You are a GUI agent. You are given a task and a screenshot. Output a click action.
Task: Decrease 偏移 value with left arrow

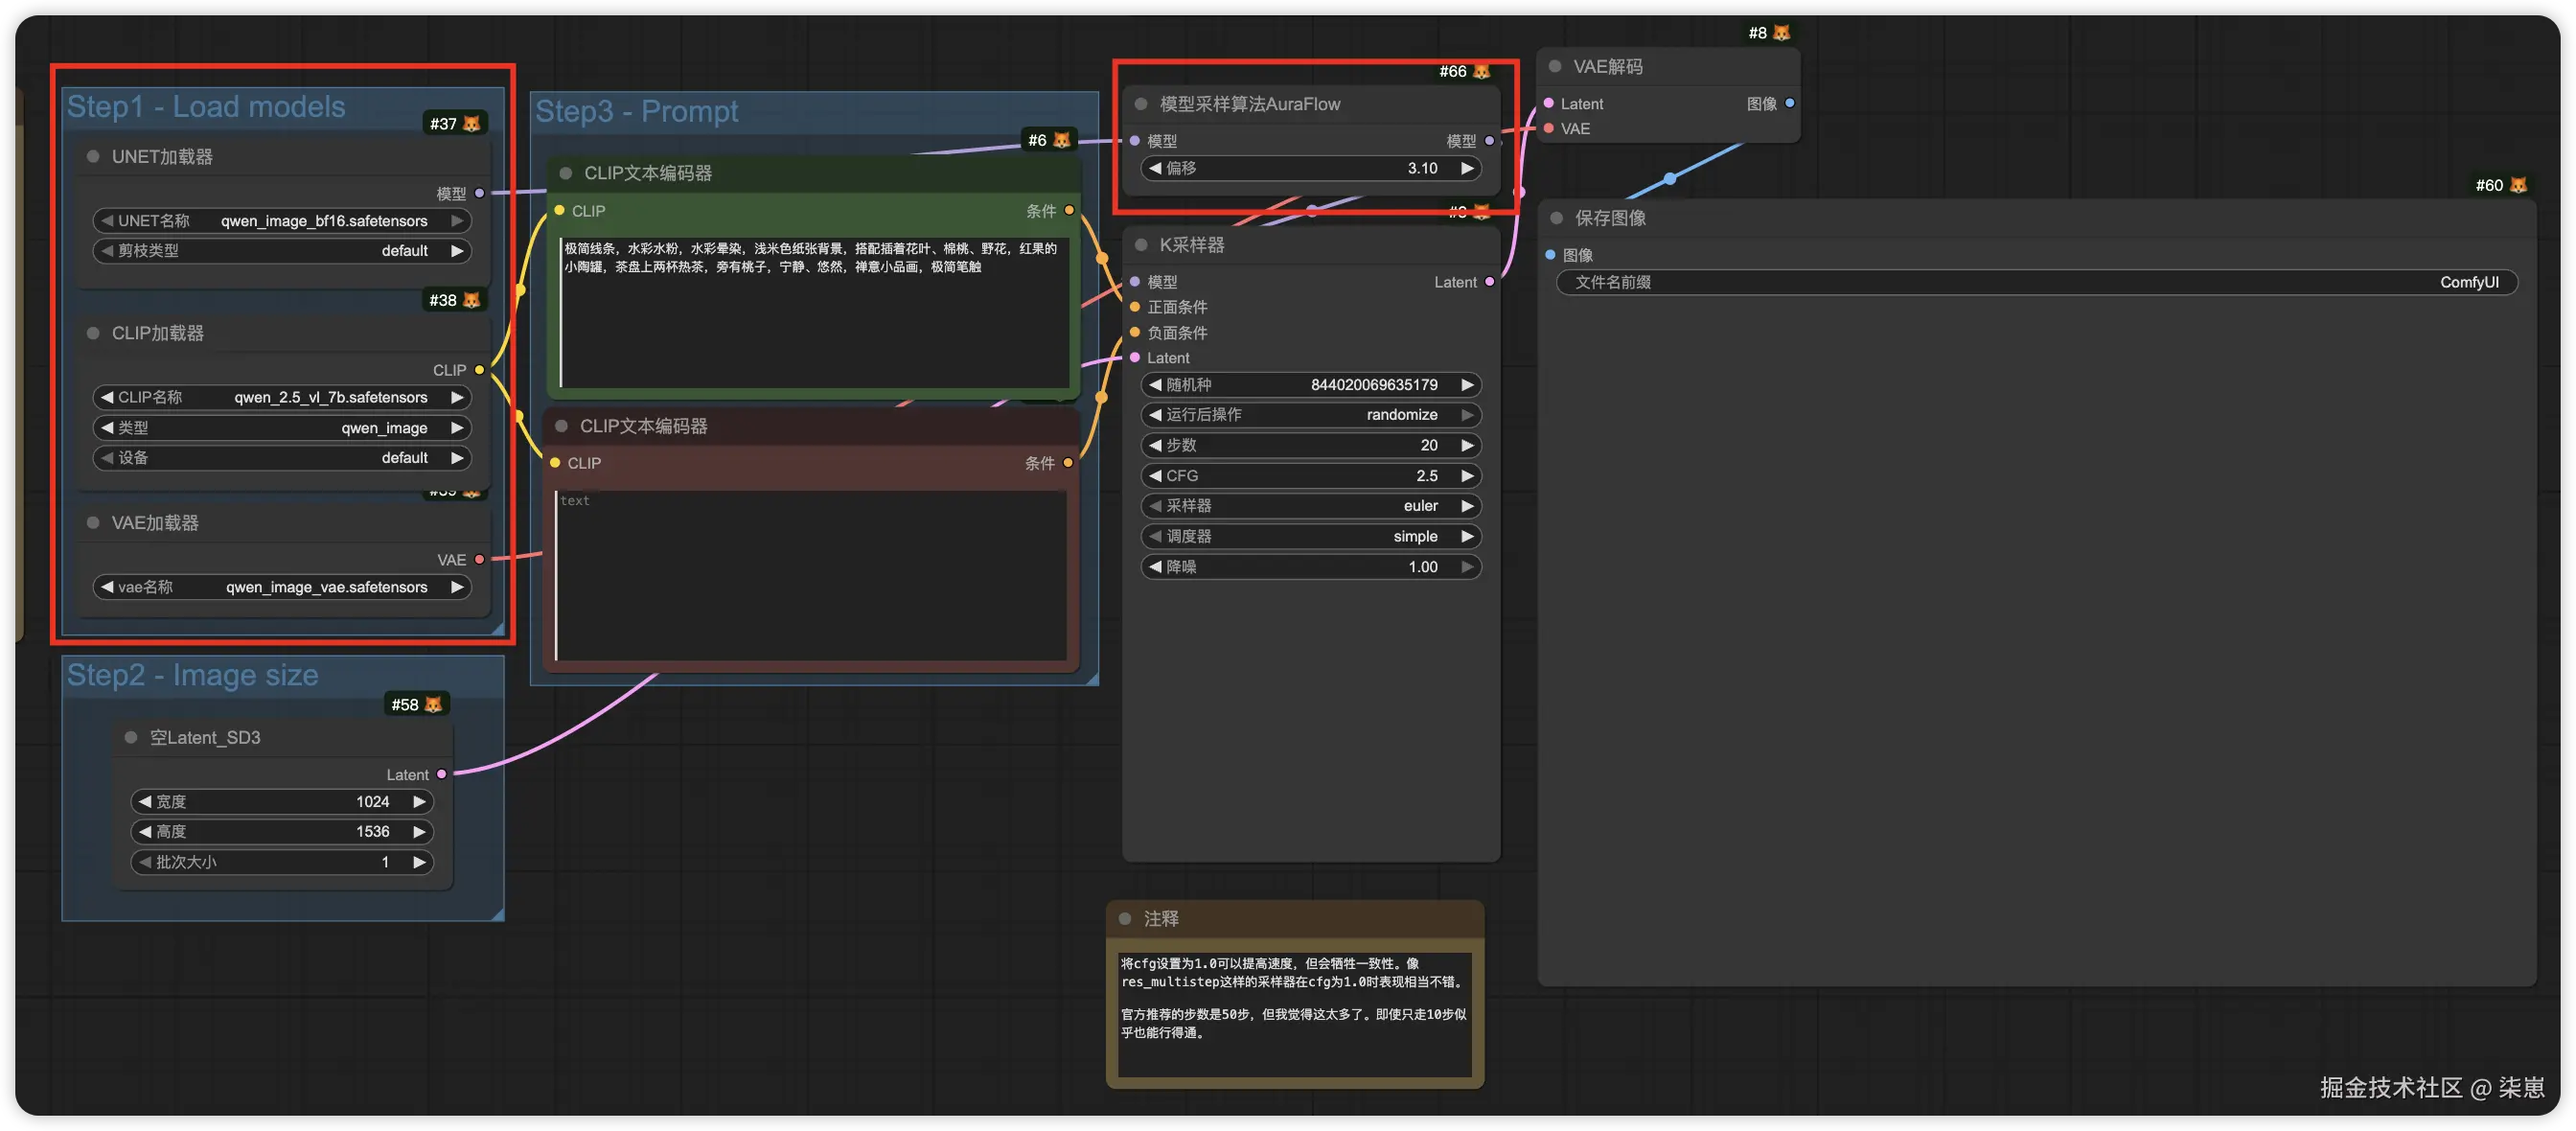tap(1155, 169)
